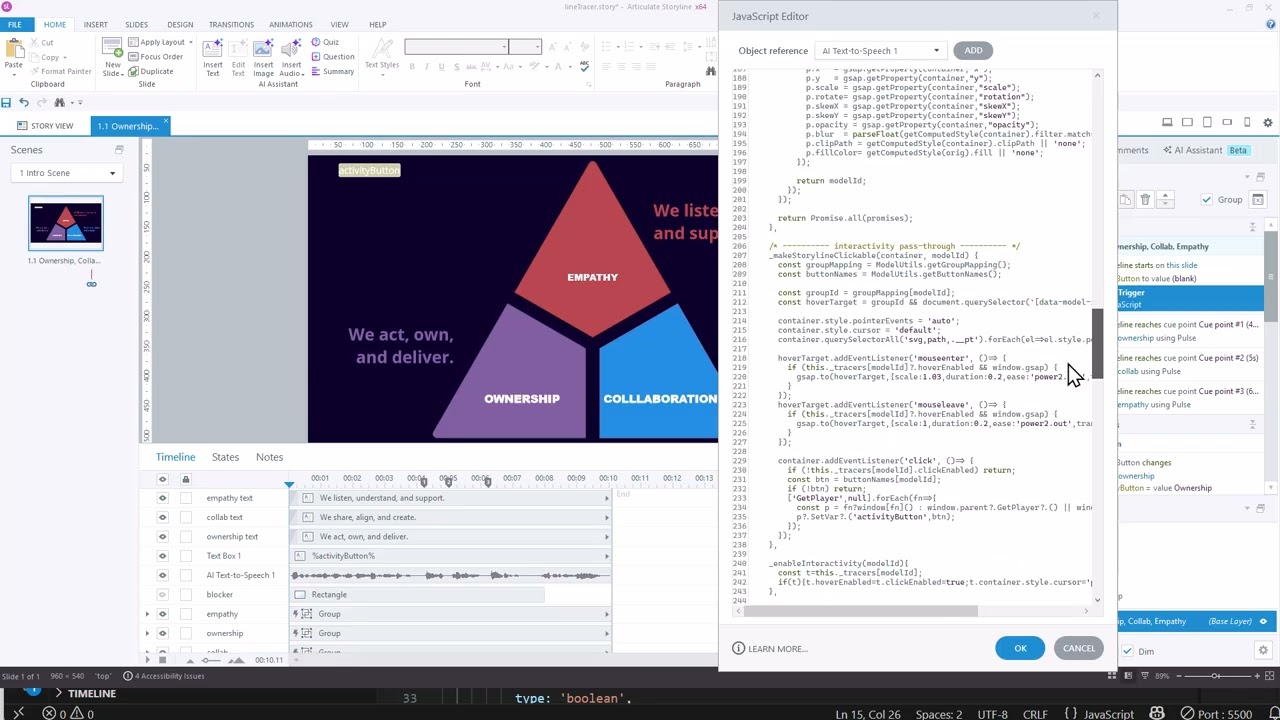Toggle lock box for empathy text layer

coord(185,498)
